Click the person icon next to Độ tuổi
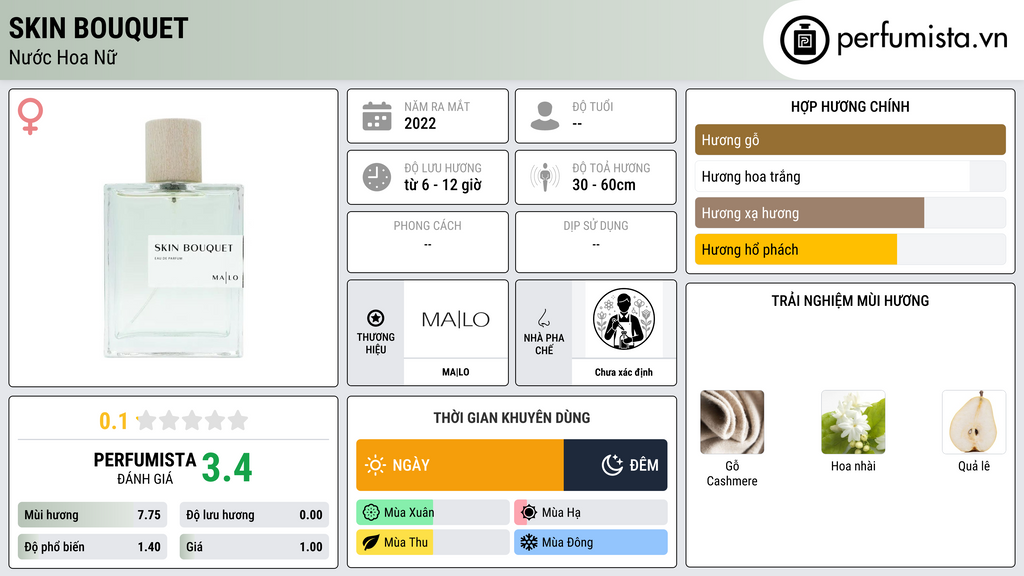The image size is (1024, 576). coord(545,116)
